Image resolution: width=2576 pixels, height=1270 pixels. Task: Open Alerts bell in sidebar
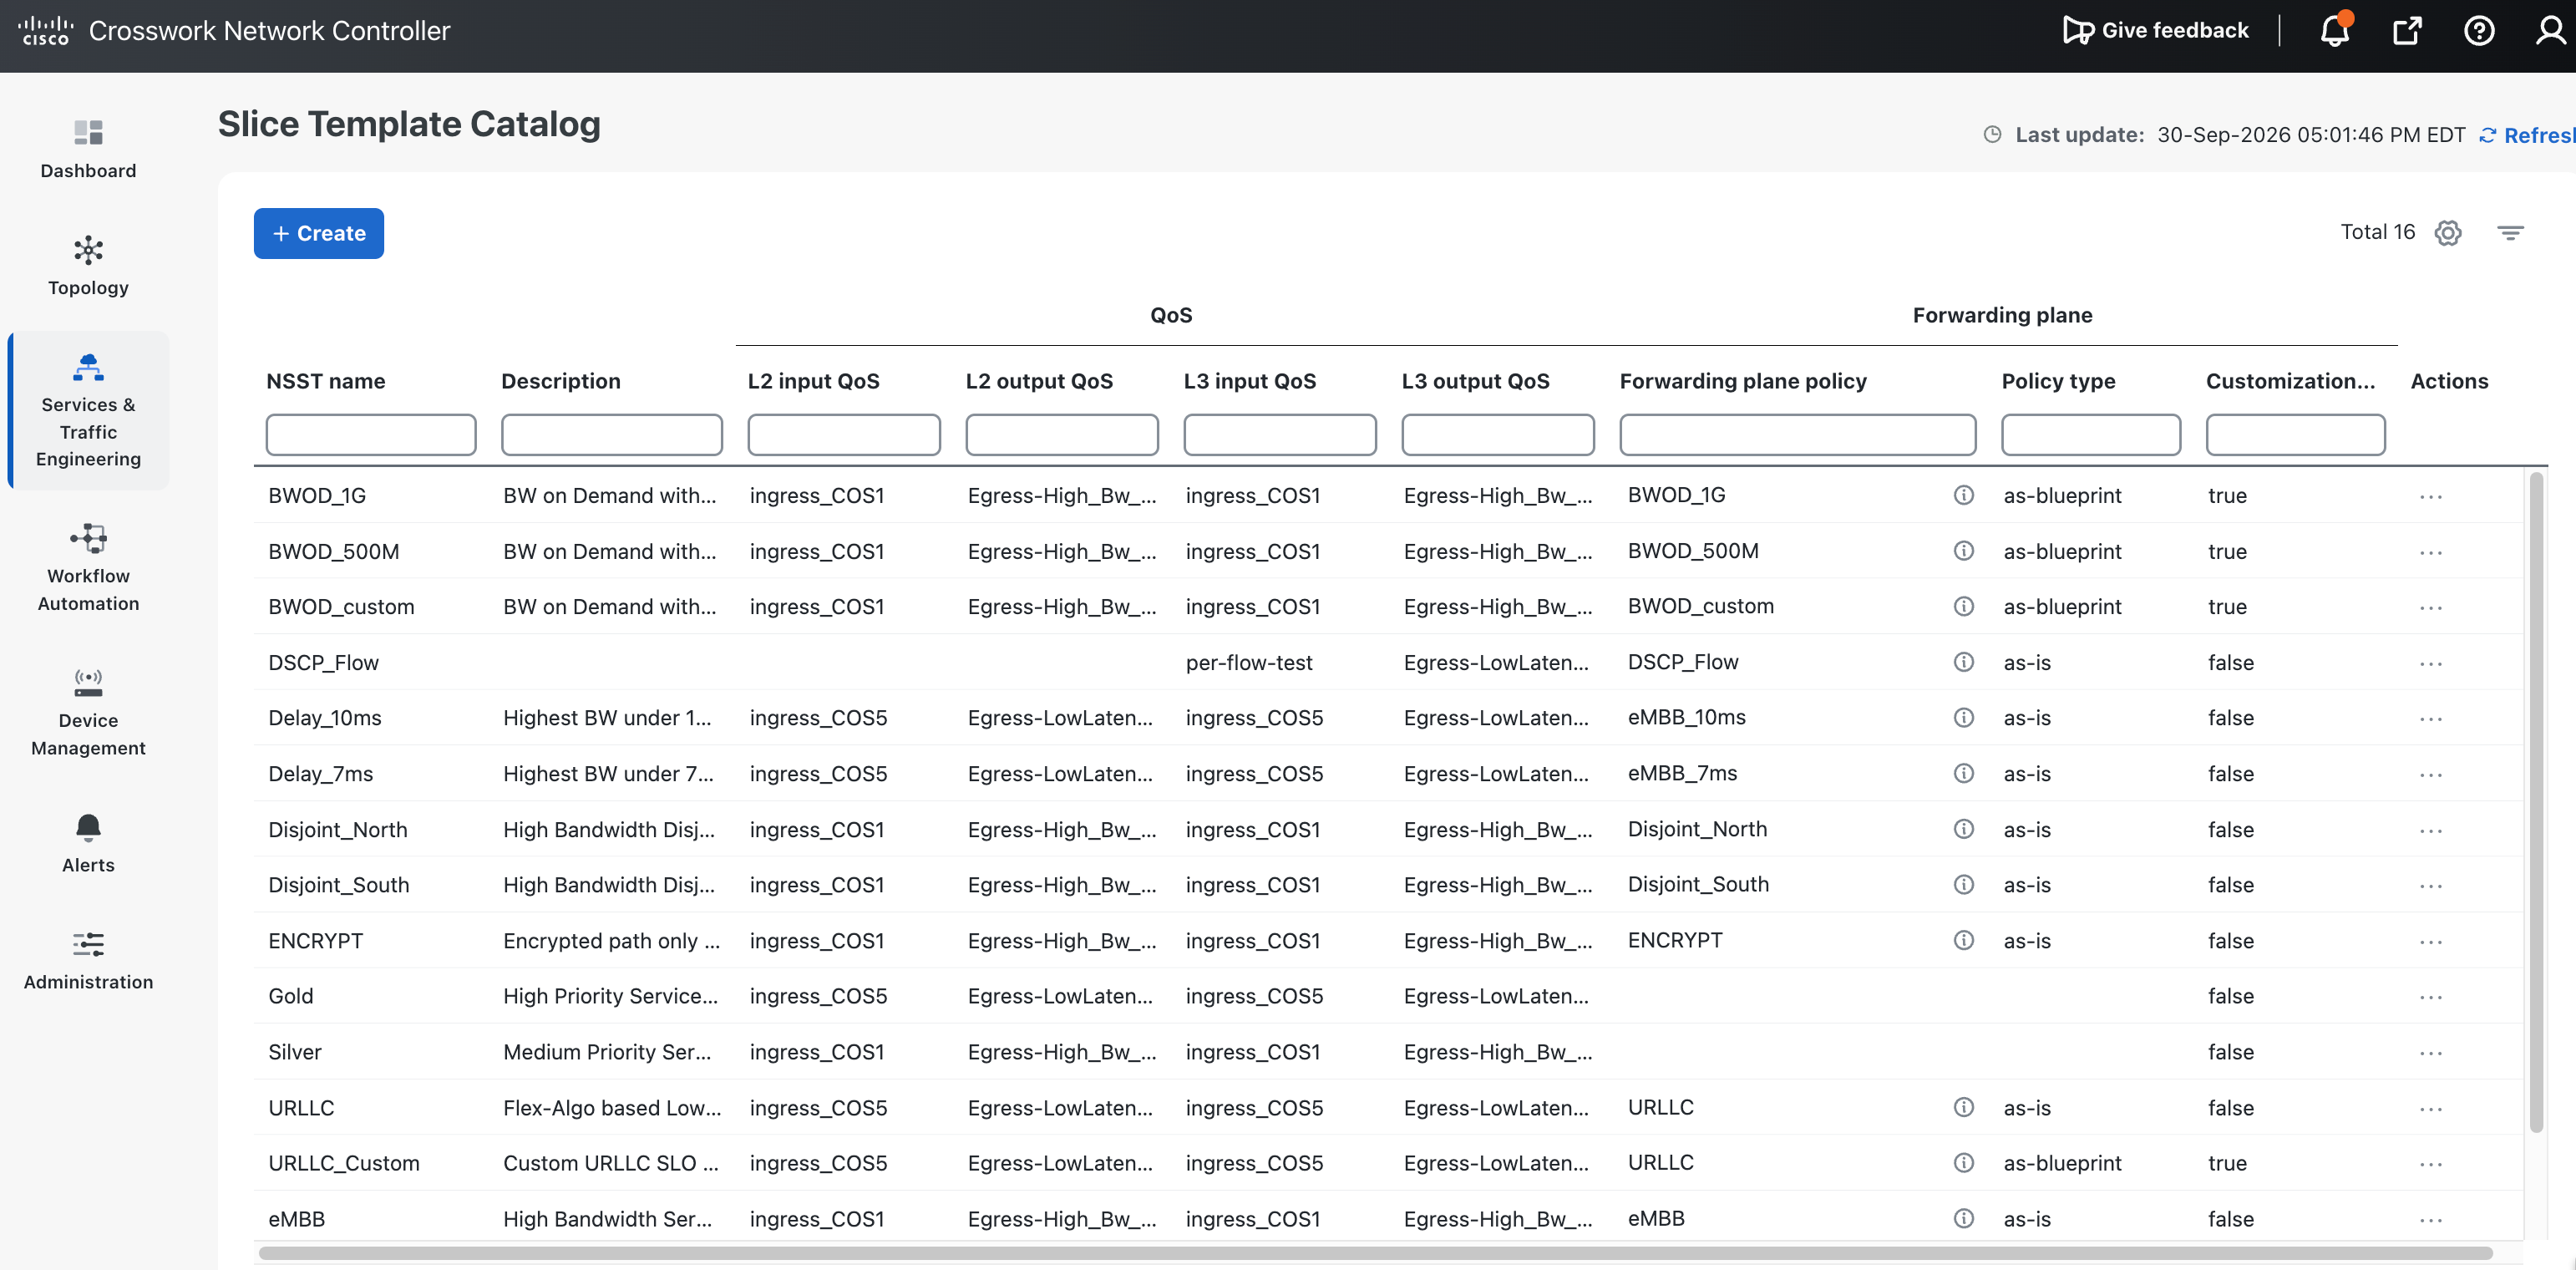point(88,828)
